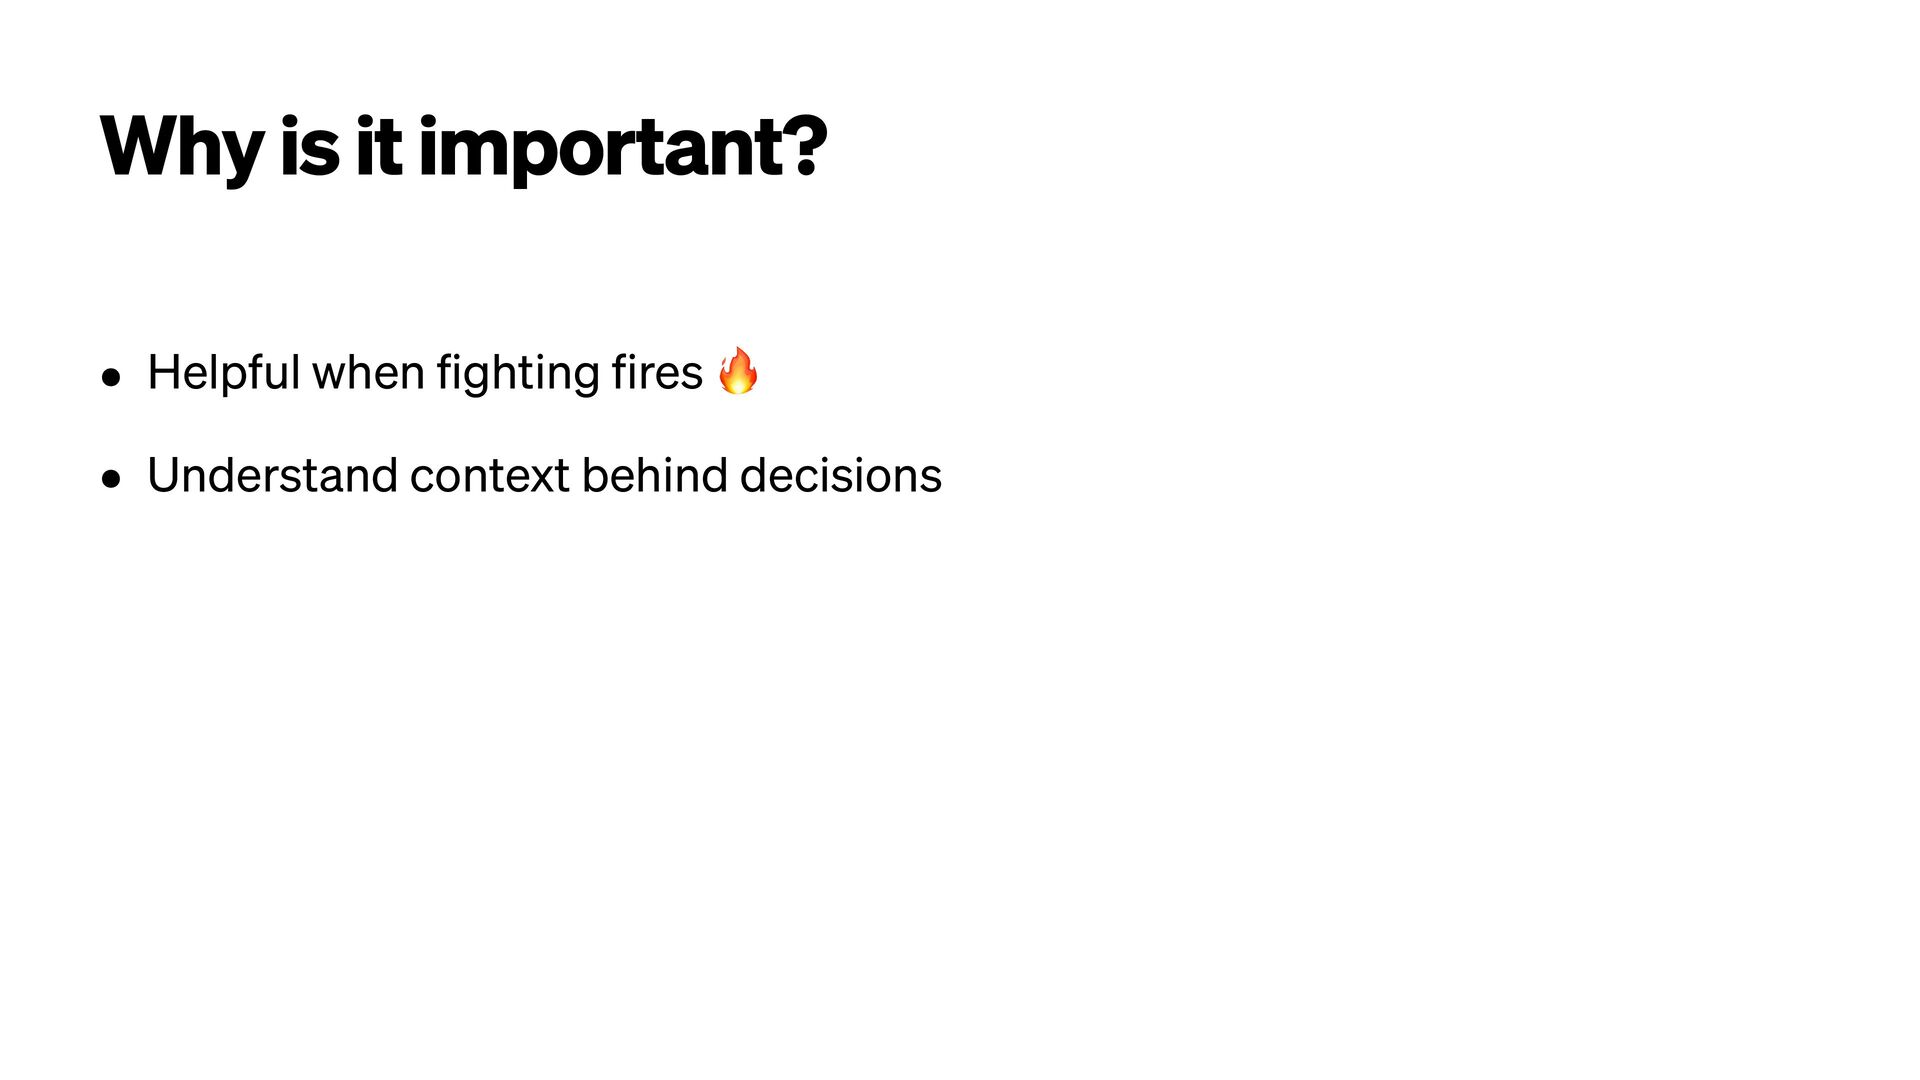Click the word "when" in first bullet

(368, 373)
